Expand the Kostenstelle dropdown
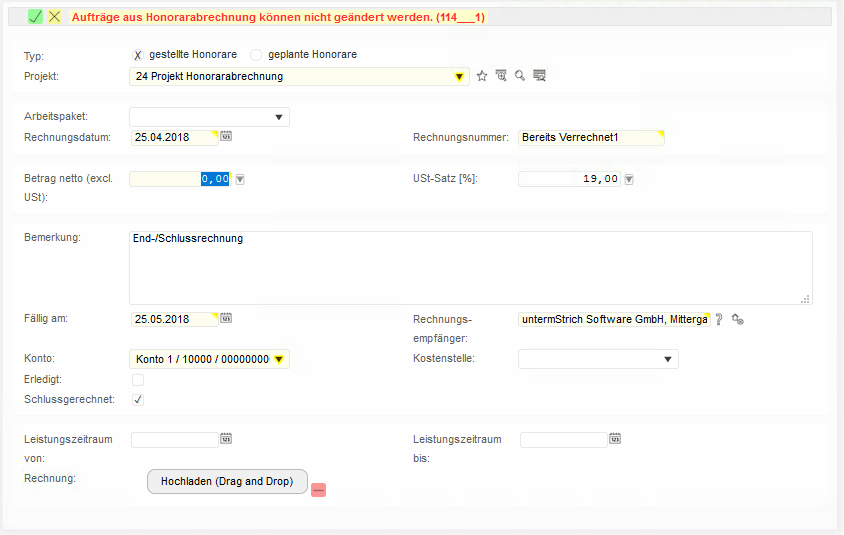Viewport: 844px width, 535px height. click(667, 359)
